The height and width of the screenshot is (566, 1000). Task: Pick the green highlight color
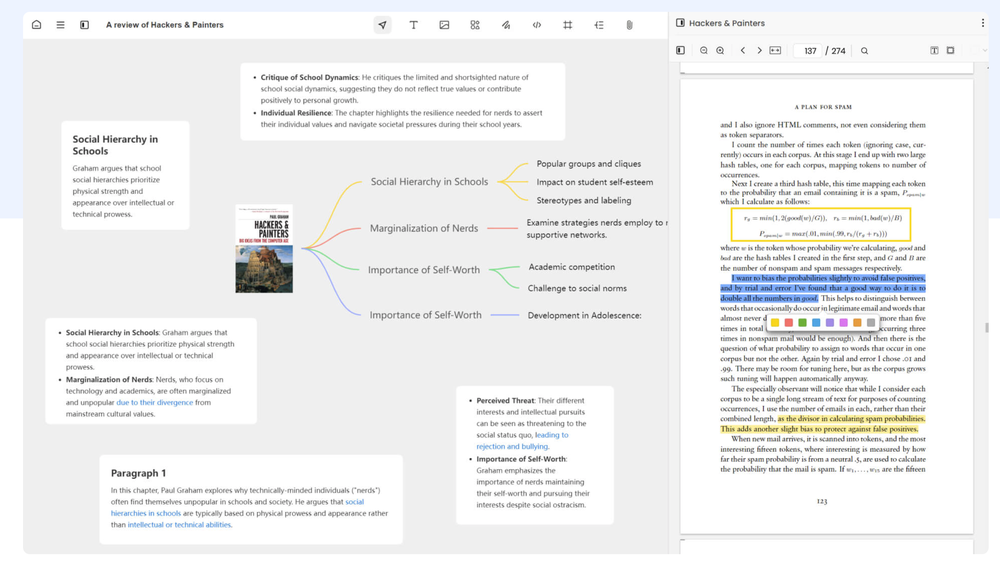click(802, 323)
